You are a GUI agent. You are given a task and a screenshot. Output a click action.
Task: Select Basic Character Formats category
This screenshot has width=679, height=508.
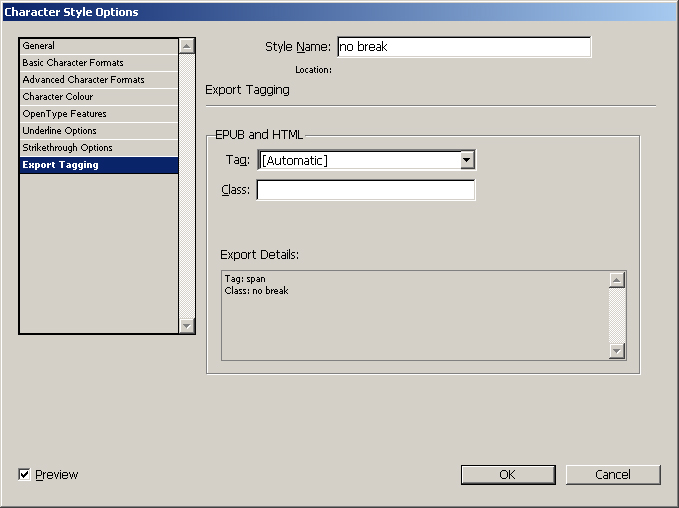point(99,63)
